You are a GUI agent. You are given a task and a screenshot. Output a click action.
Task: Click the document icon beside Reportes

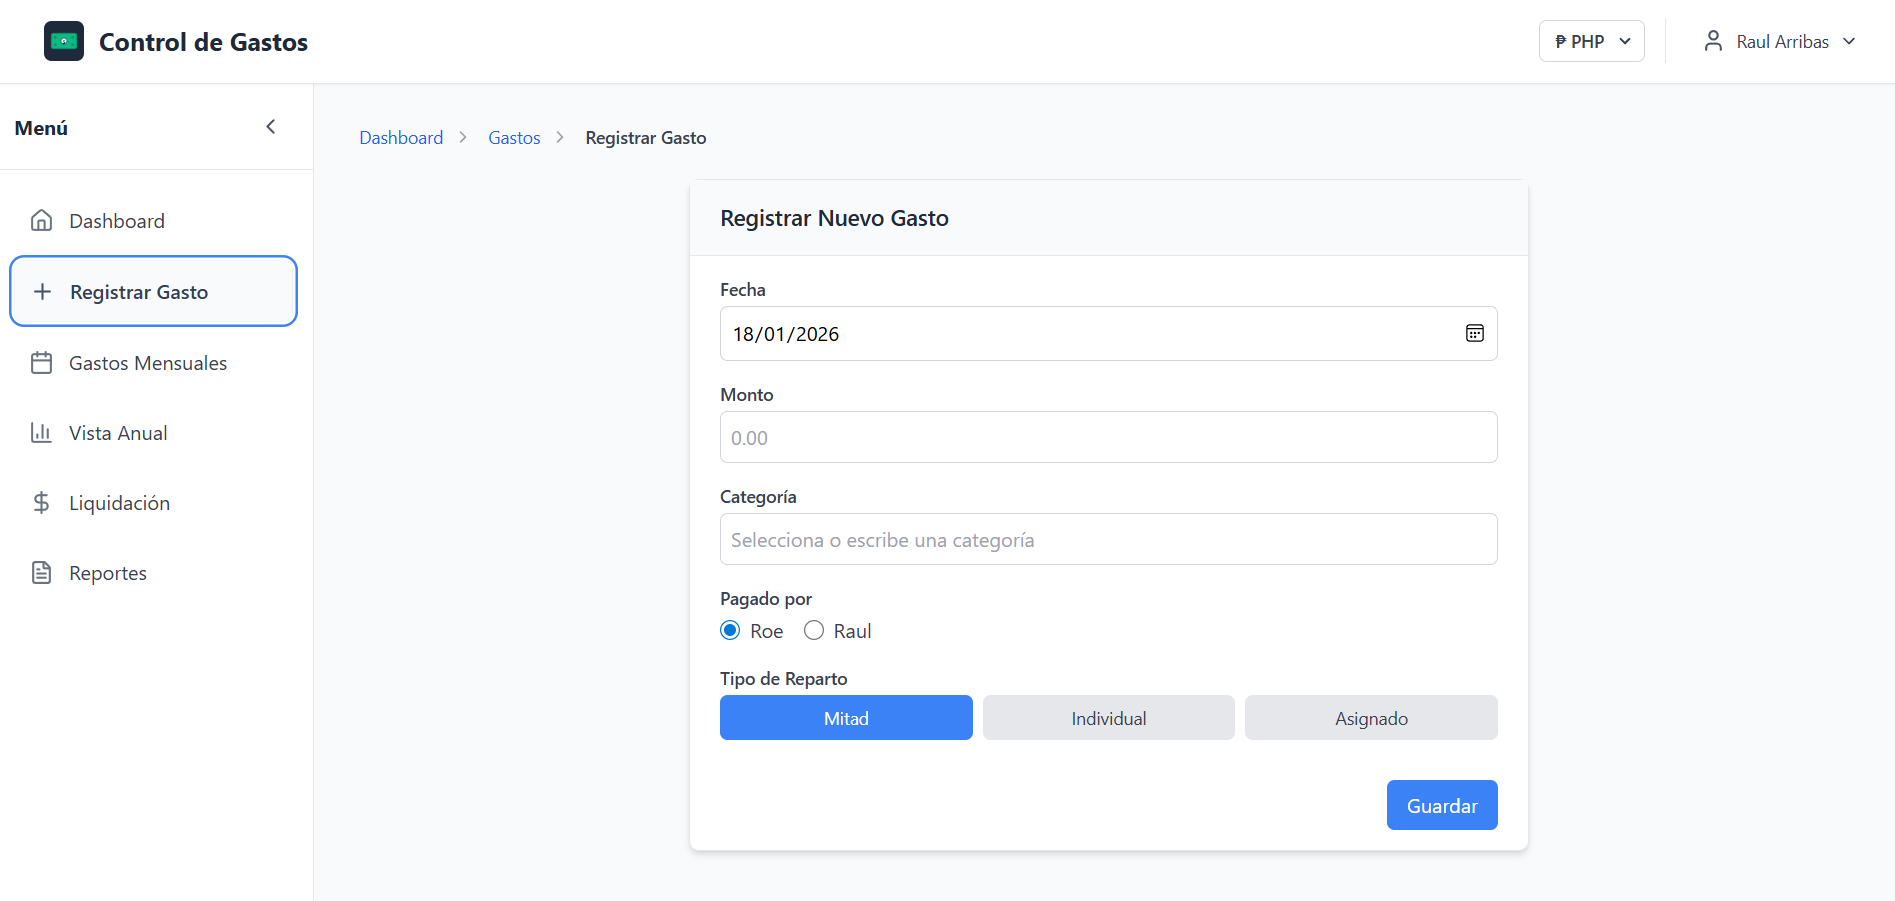point(41,572)
